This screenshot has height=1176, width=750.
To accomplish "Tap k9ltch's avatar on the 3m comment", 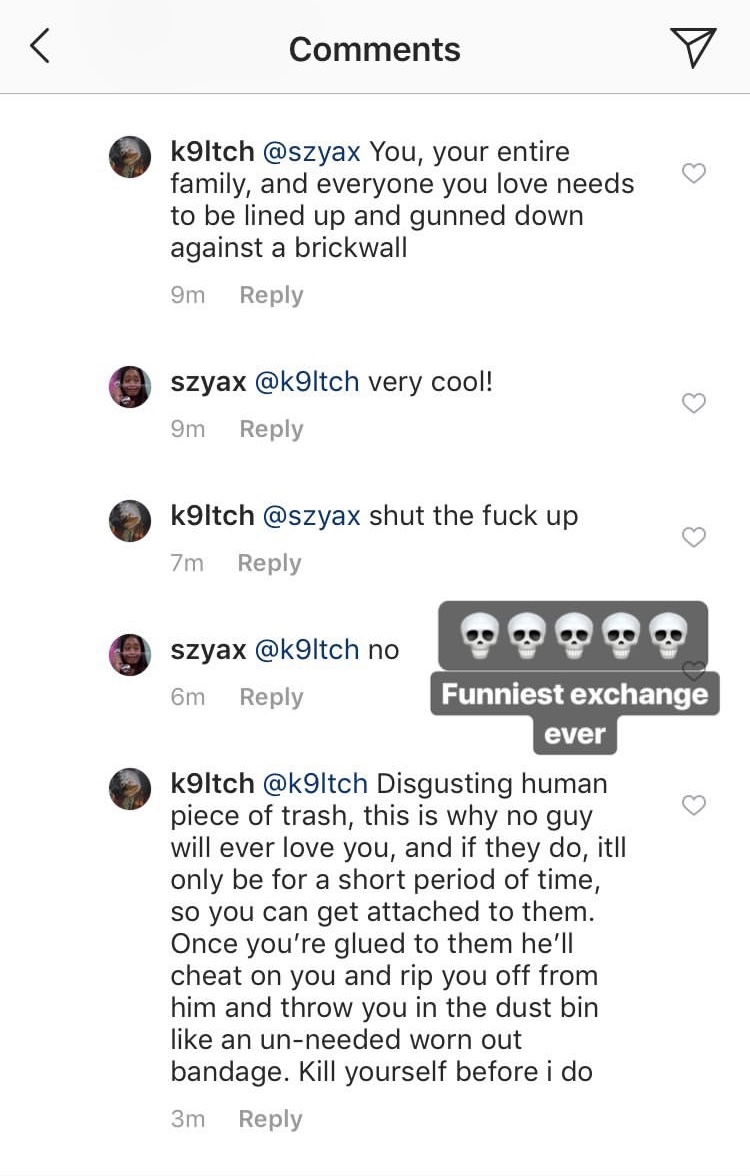I will pos(130,789).
